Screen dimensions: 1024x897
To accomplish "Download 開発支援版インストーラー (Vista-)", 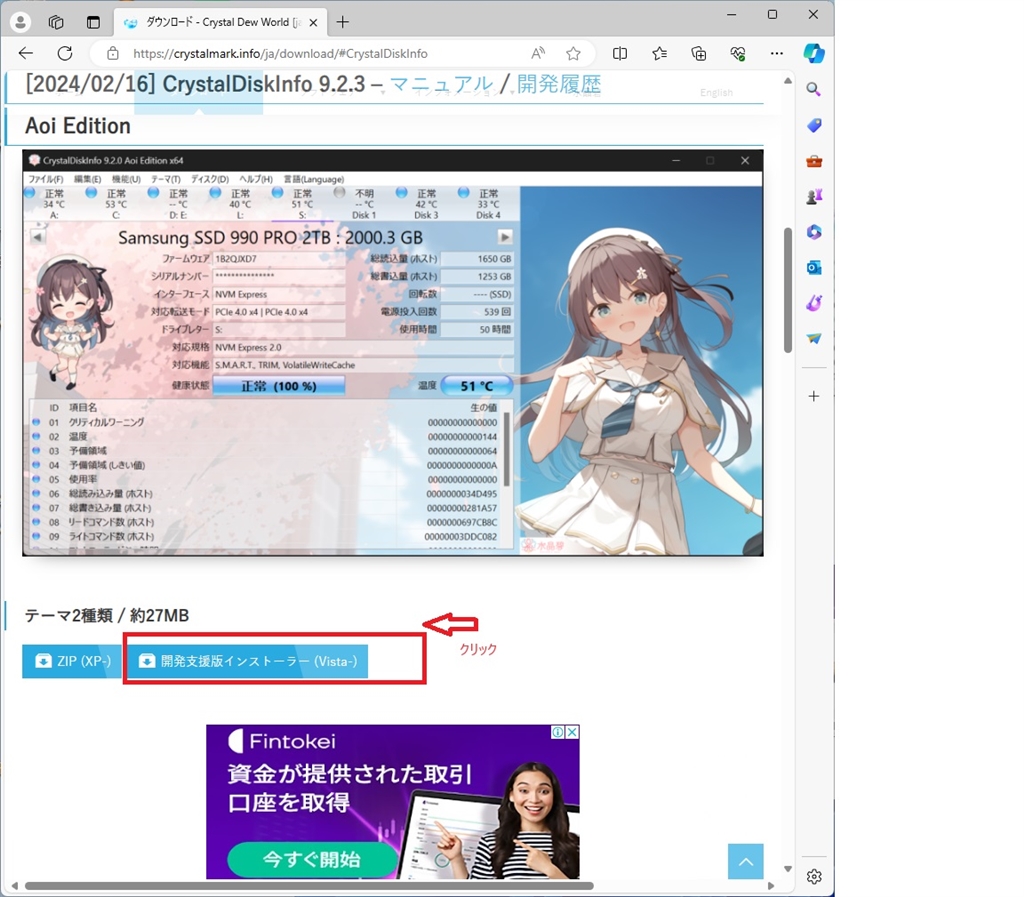I will (x=248, y=661).
